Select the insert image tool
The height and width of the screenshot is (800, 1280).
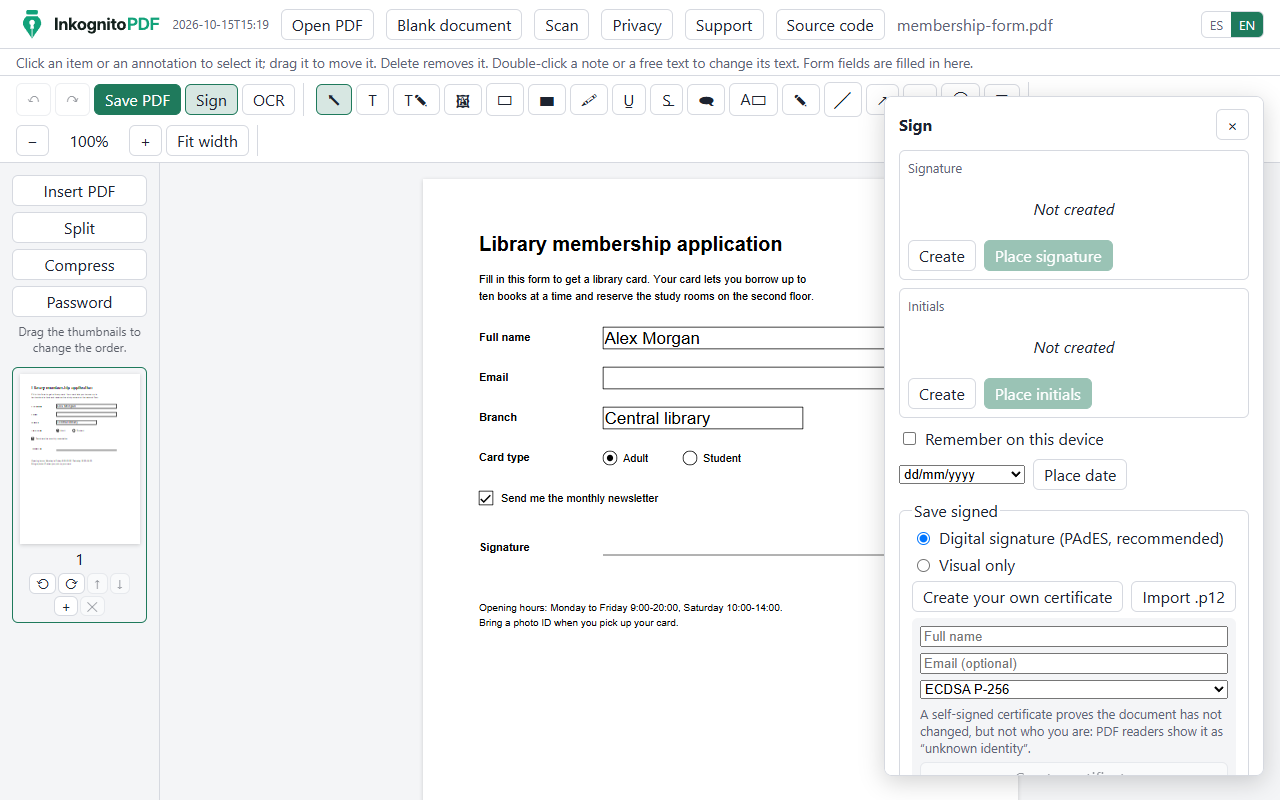[x=463, y=100]
